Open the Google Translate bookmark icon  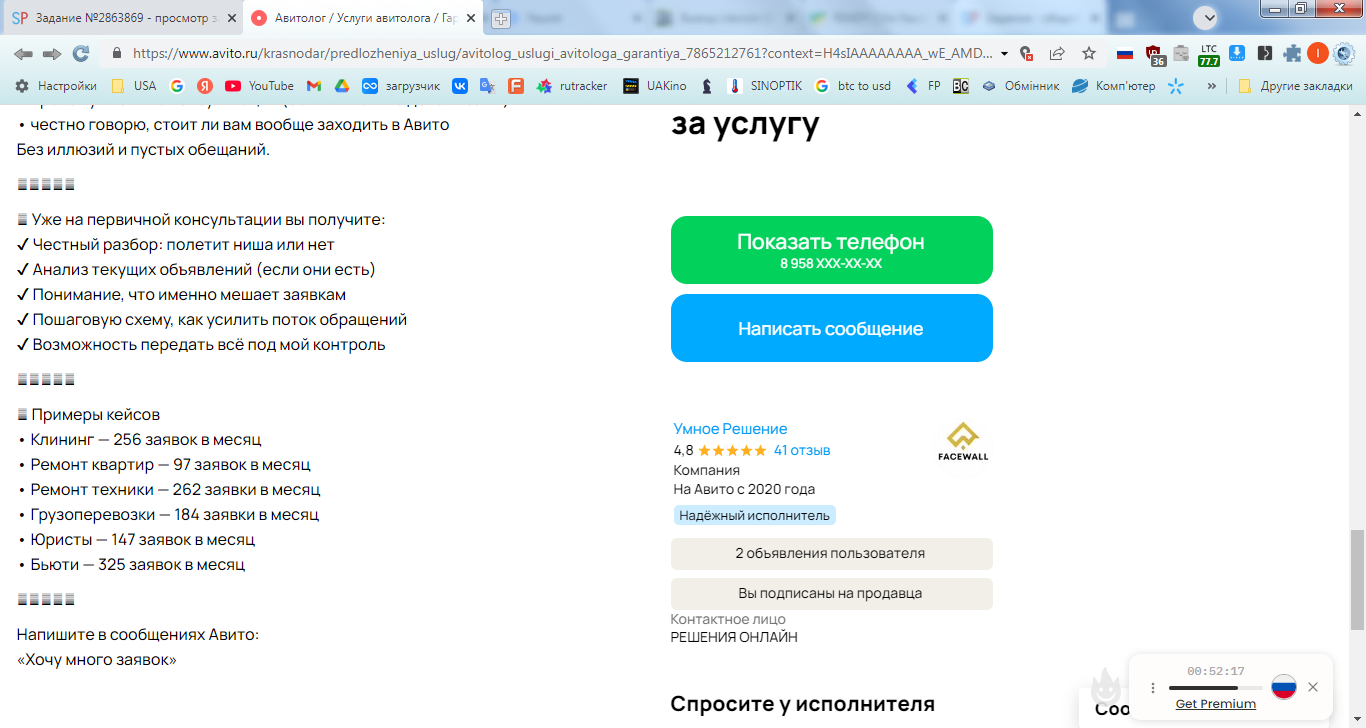click(488, 86)
